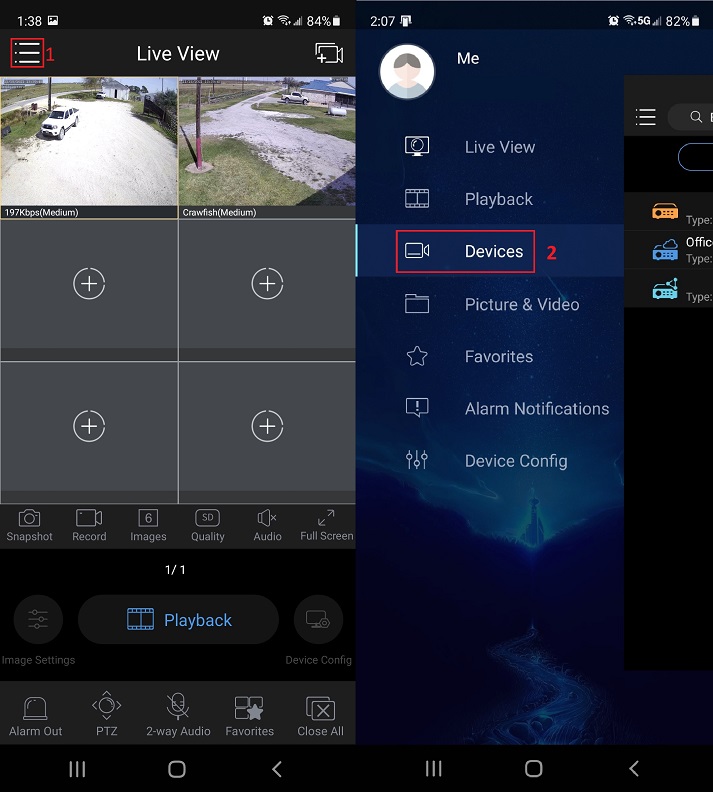713x792 pixels.
Task: Toggle Full Screen view
Action: tap(326, 524)
